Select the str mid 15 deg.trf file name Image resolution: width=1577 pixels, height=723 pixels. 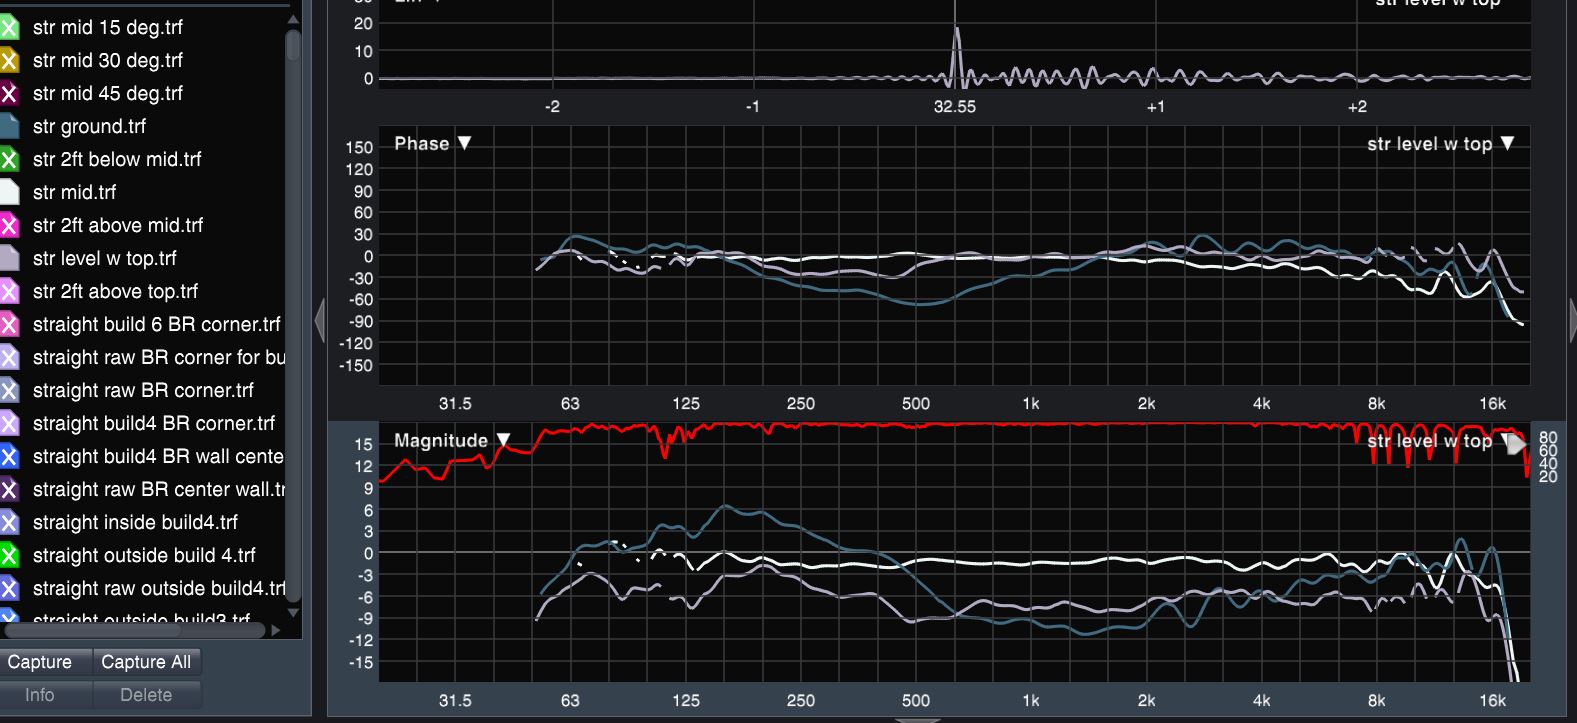coord(108,27)
